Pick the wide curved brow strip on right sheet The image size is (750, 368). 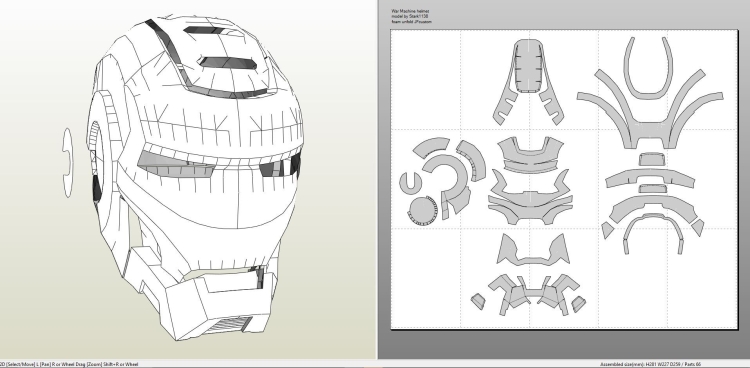(x=651, y=178)
